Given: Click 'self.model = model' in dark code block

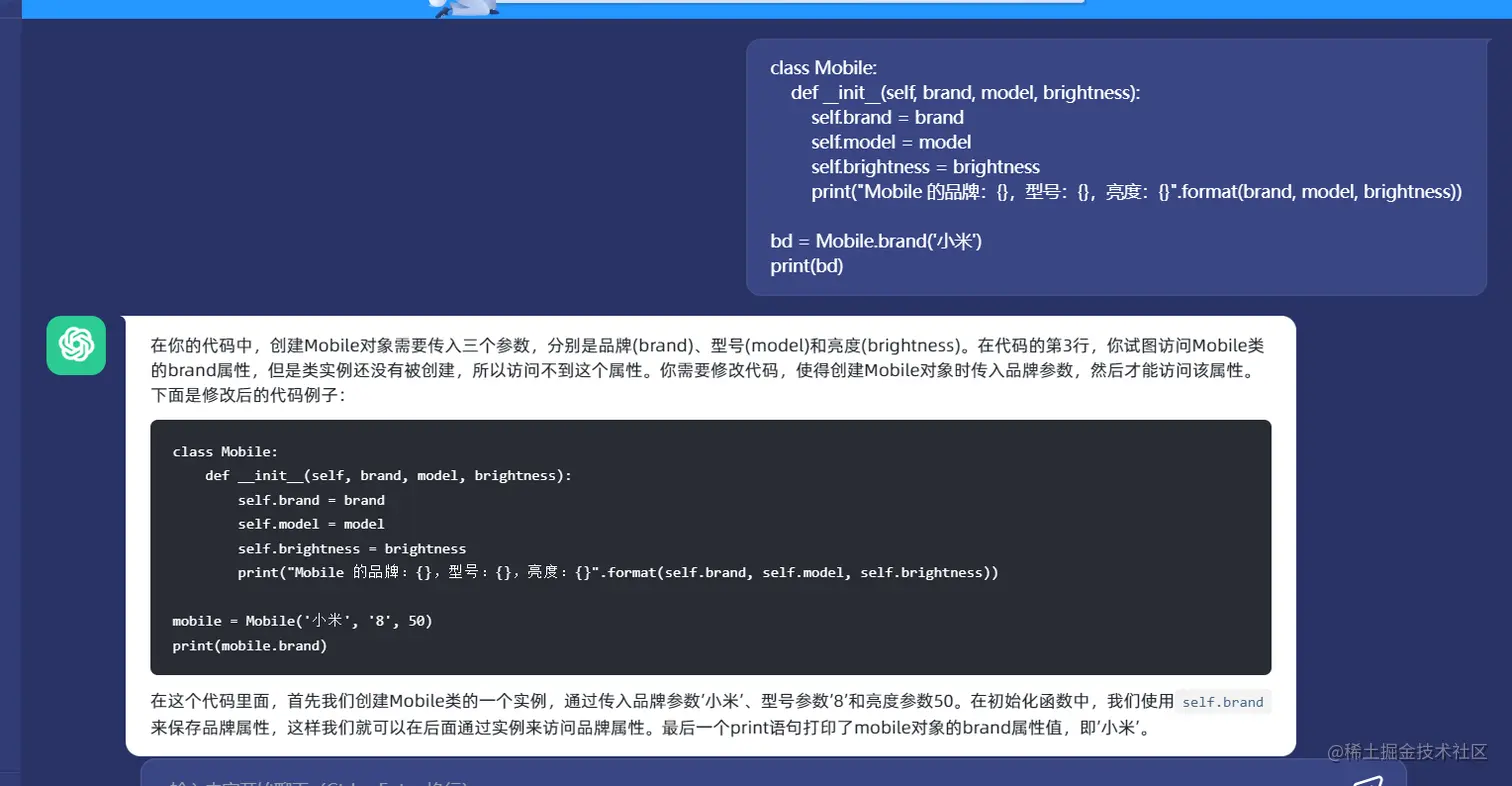Looking at the screenshot, I should coord(311,524).
